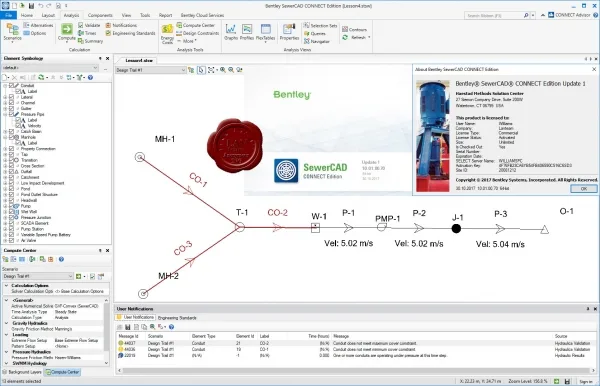Toggle the Manhole element checkbox
Viewport: 600px width, 386px height.
click(x=11, y=137)
